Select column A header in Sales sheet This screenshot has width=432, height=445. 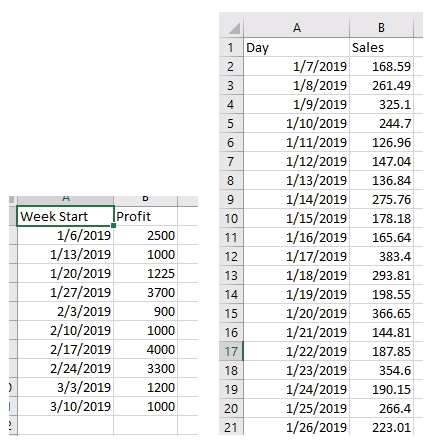click(x=297, y=28)
